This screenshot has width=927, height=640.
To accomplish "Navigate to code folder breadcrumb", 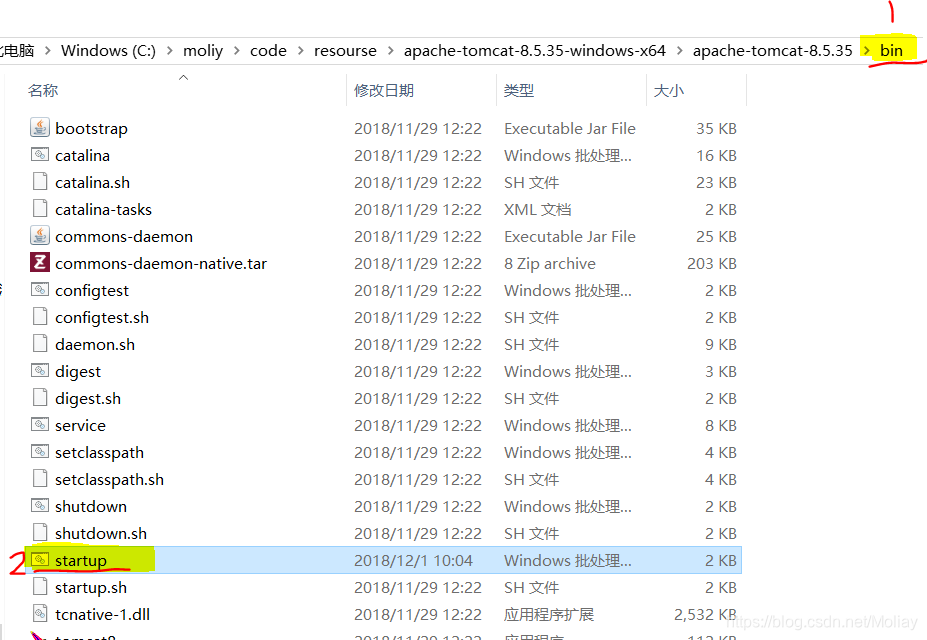I will tap(268, 51).
